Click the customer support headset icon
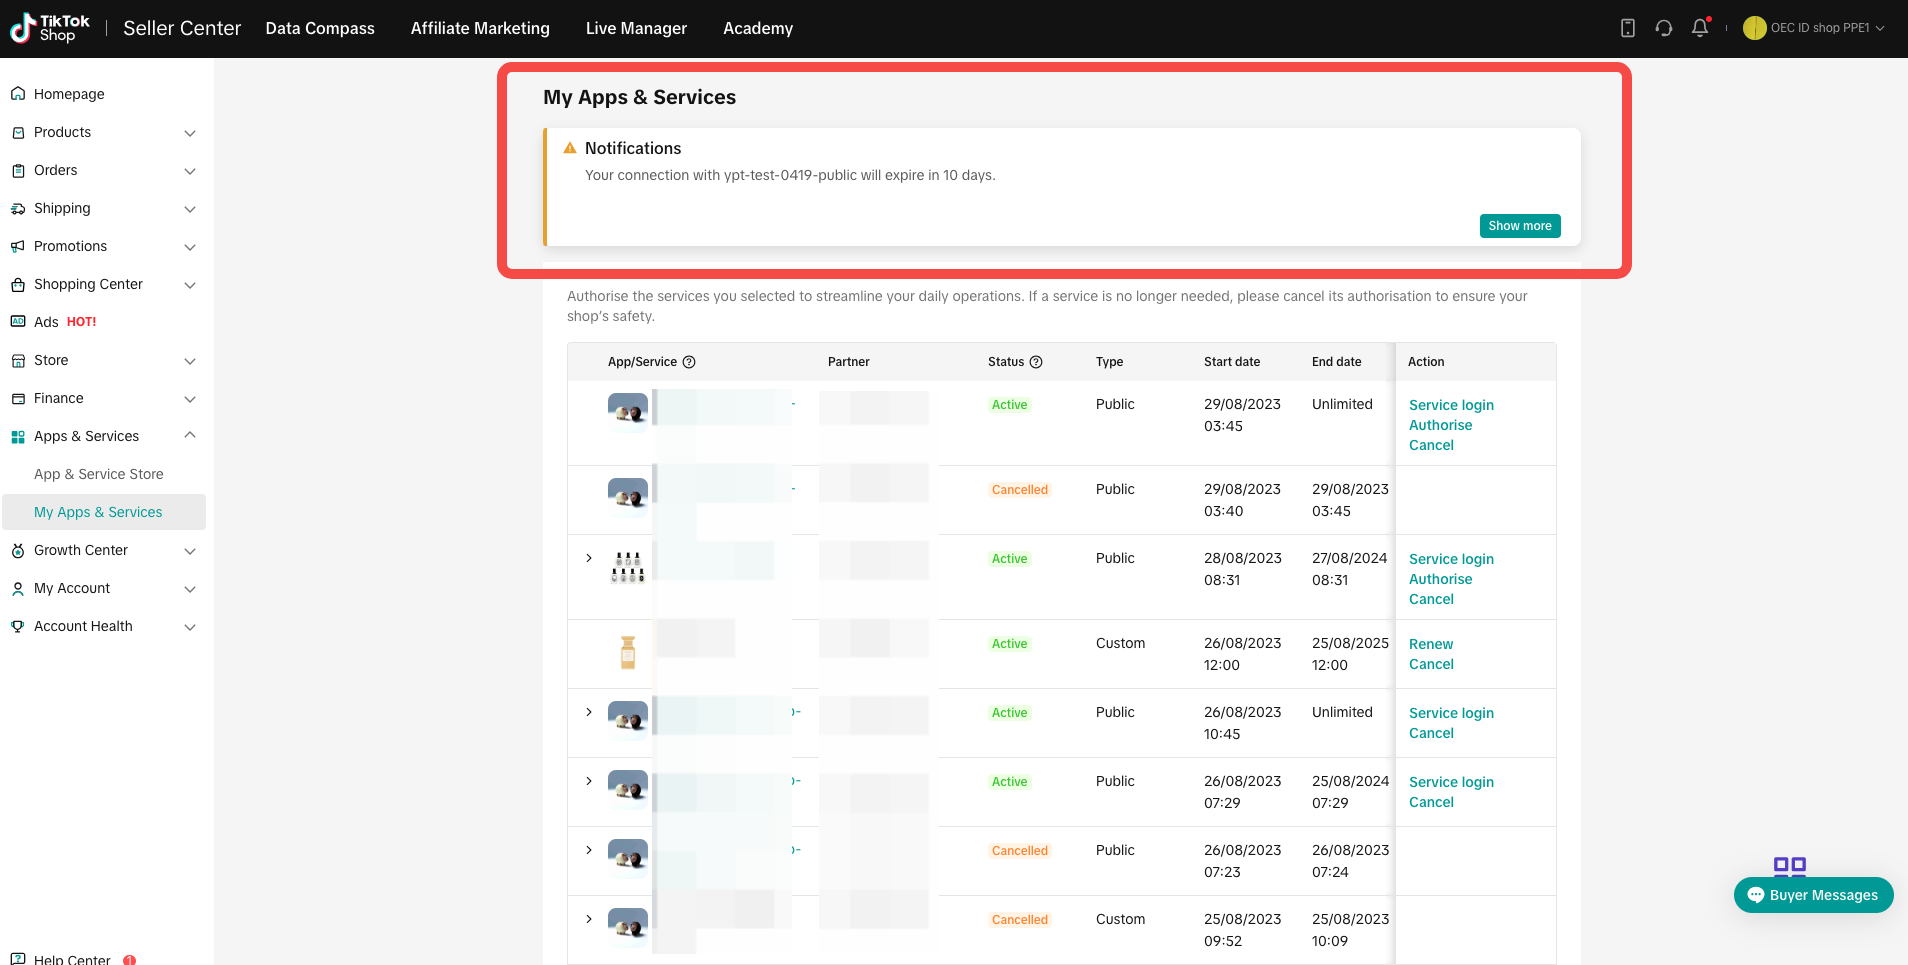This screenshot has width=1908, height=965. tap(1663, 28)
